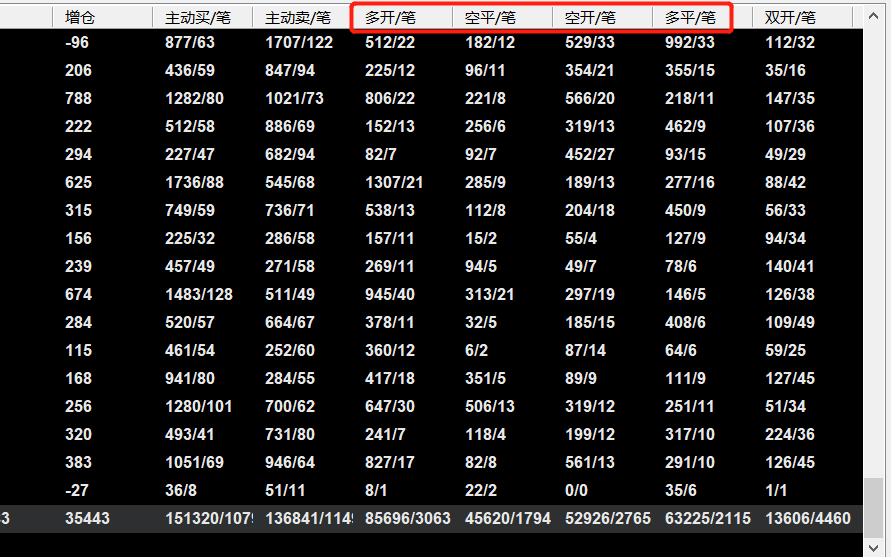This screenshot has width=891, height=557.
Task: Select the cell 450/9
Action: pyautogui.click(x=685, y=210)
